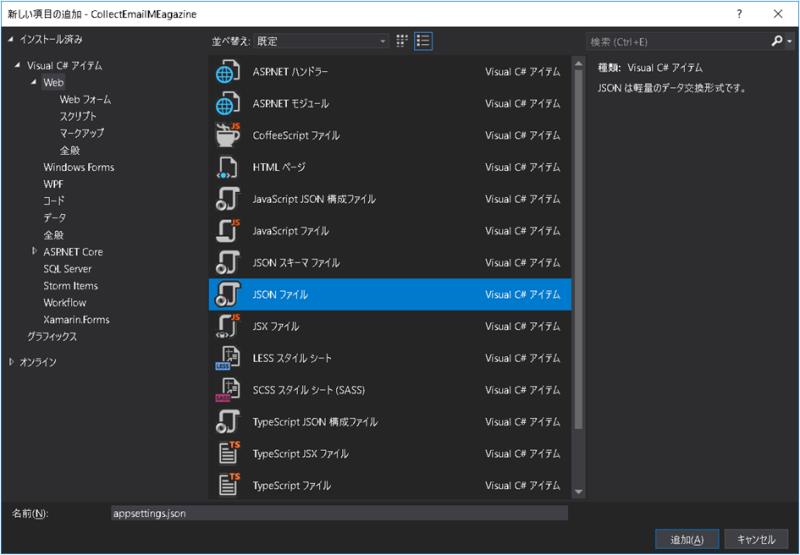Image resolution: width=800 pixels, height=555 pixels.
Task: Switch to medium icons list view
Action: tap(423, 41)
